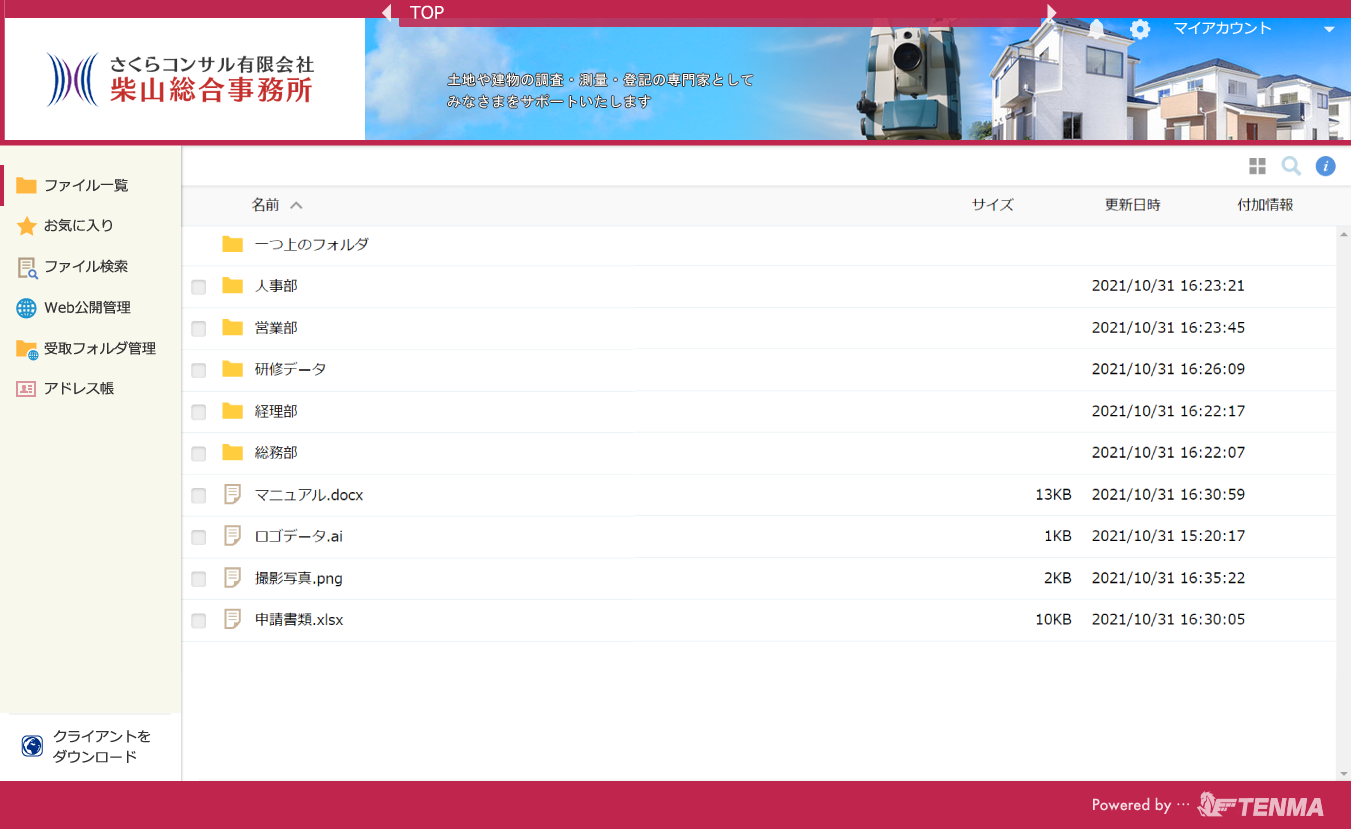The width and height of the screenshot is (1351, 829).
Task: Click left arrow beside TOP breadcrumb
Action: (x=387, y=12)
